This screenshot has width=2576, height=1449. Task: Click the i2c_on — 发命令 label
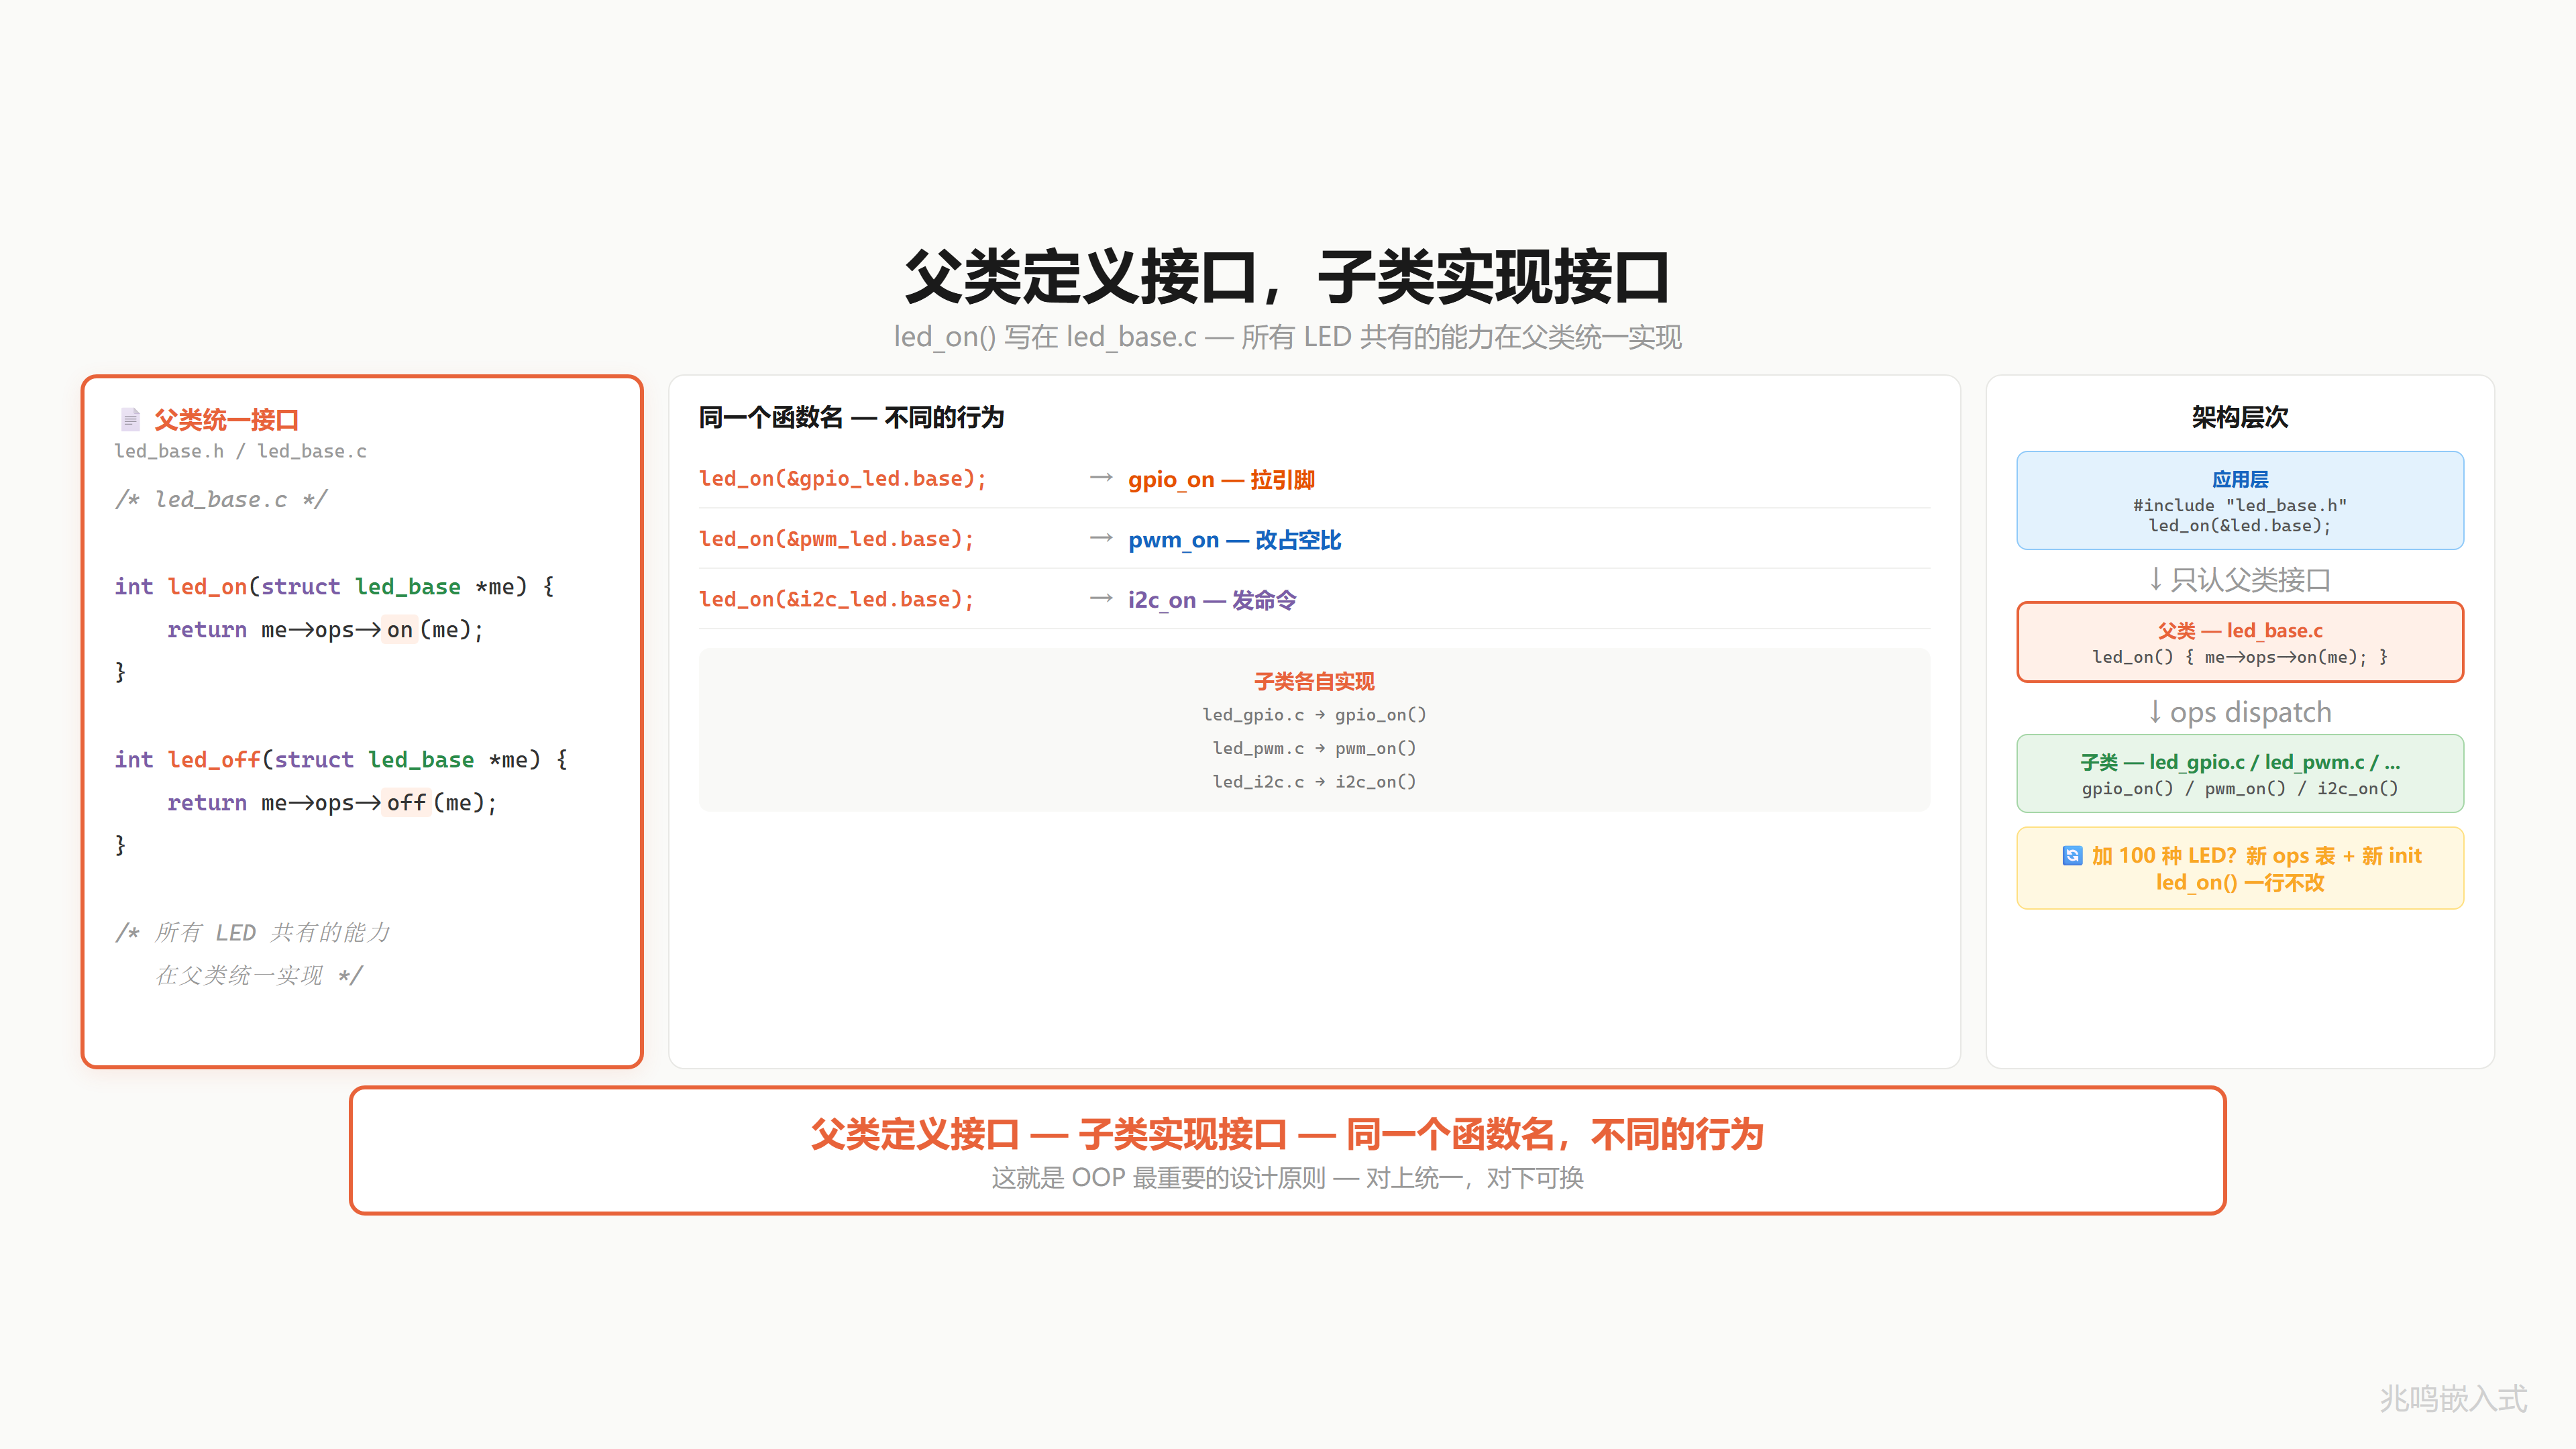1212,600
